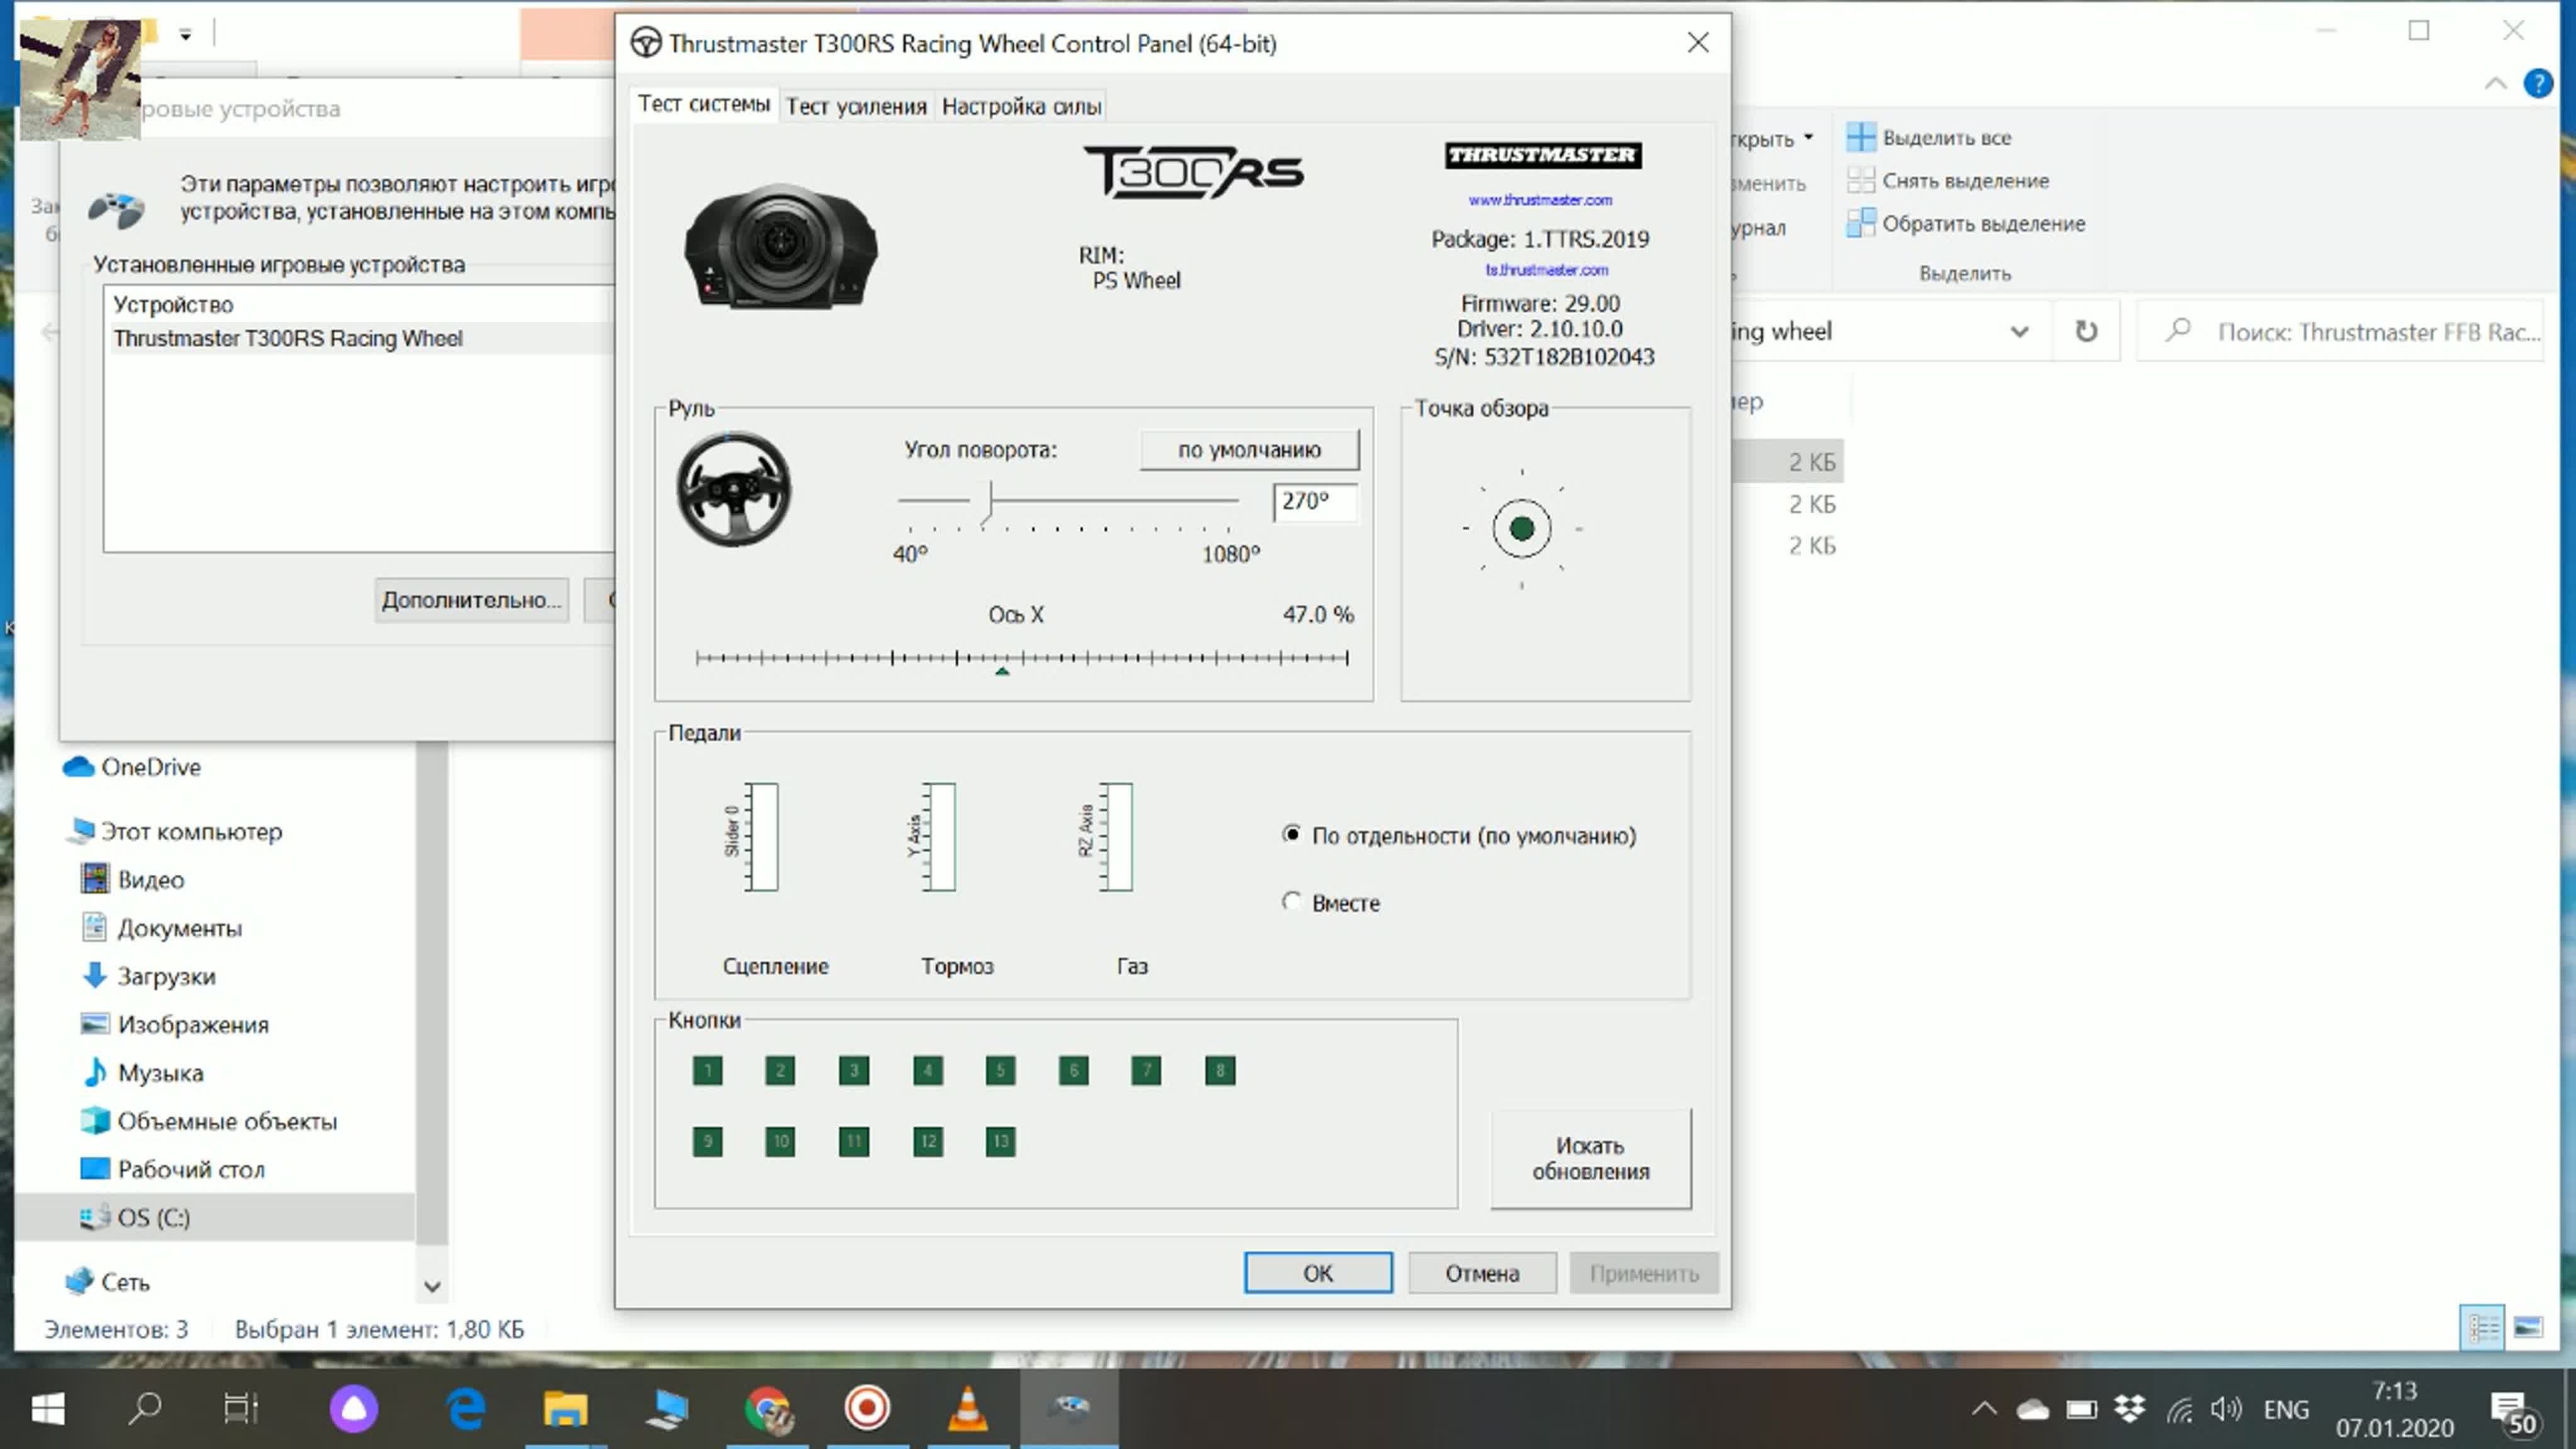
Task: Click the Explorer refresh button
Action: pos(2086,331)
